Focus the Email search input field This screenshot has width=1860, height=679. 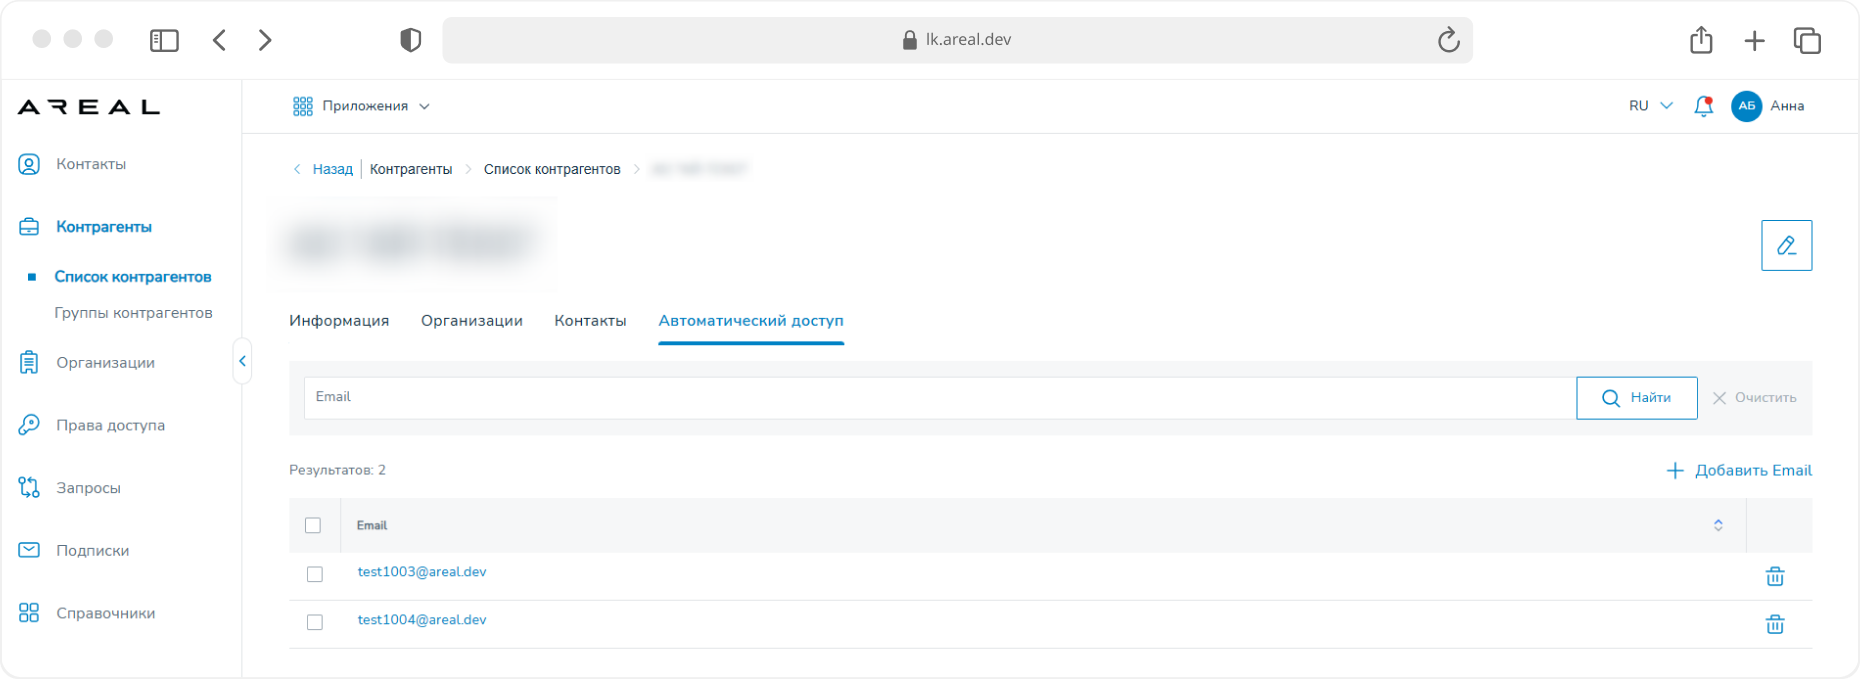940,398
